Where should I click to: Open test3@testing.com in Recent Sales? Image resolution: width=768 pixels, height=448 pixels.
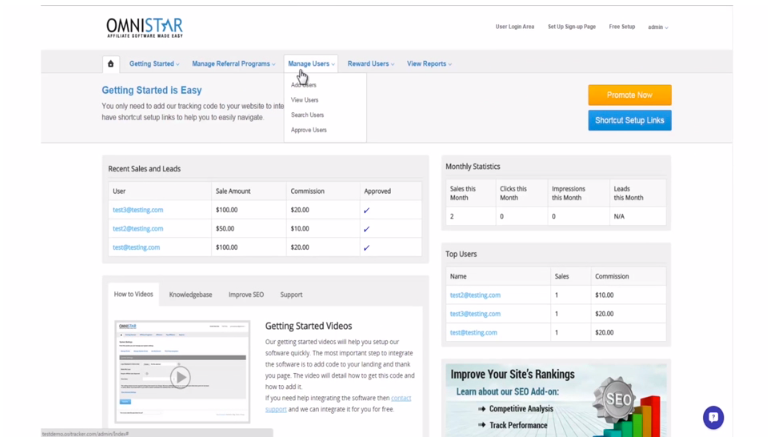pyautogui.click(x=138, y=210)
